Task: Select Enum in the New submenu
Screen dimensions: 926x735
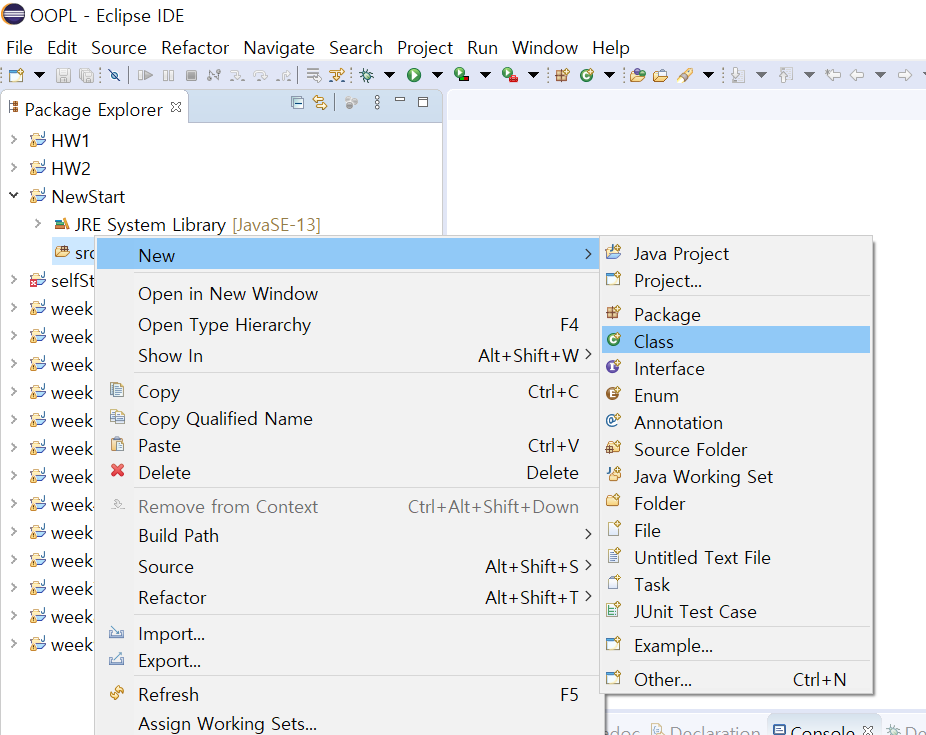Action: pos(736,395)
